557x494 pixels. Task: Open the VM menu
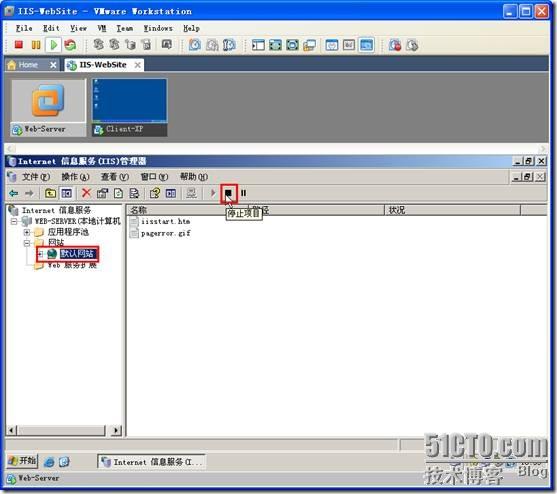[x=102, y=28]
